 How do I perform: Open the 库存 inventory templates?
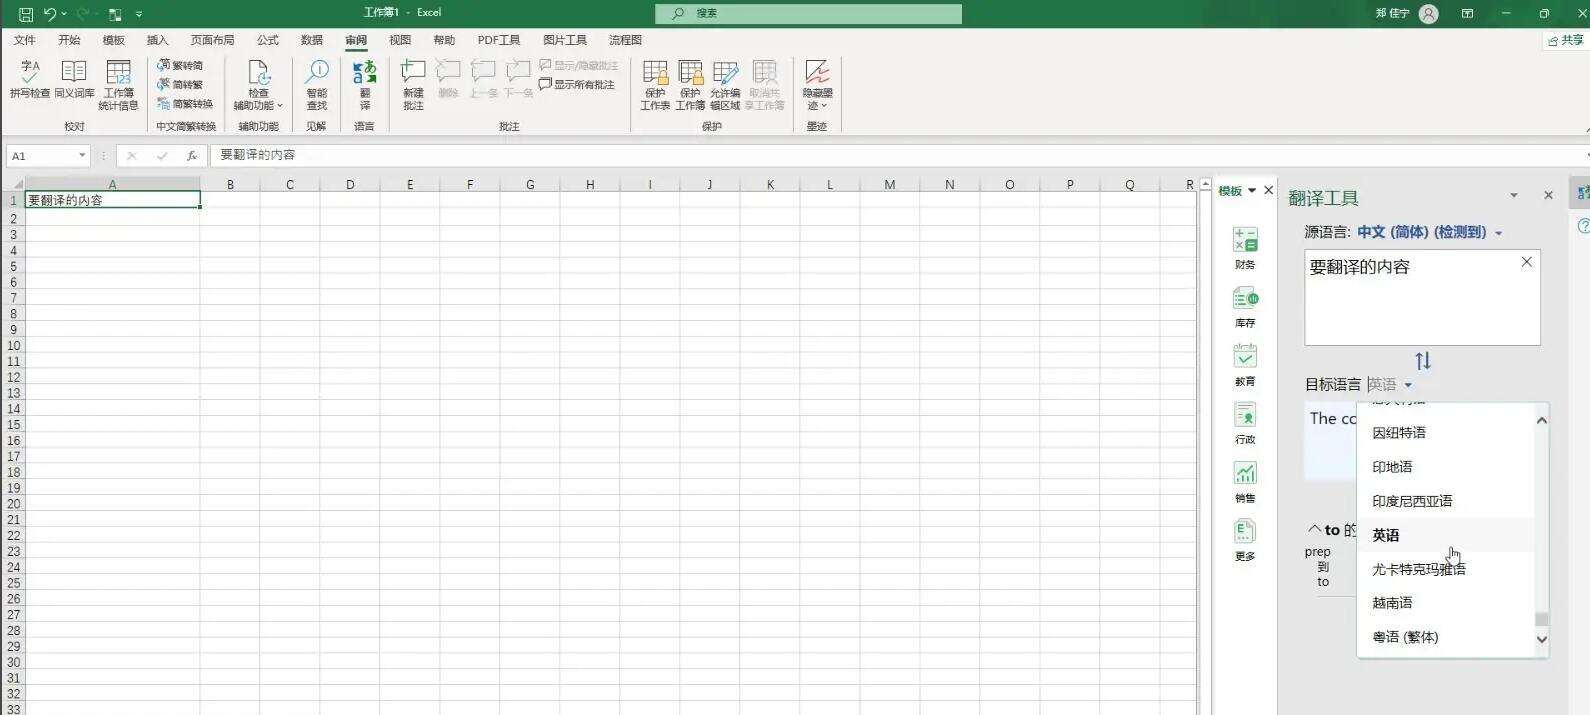tap(1245, 307)
